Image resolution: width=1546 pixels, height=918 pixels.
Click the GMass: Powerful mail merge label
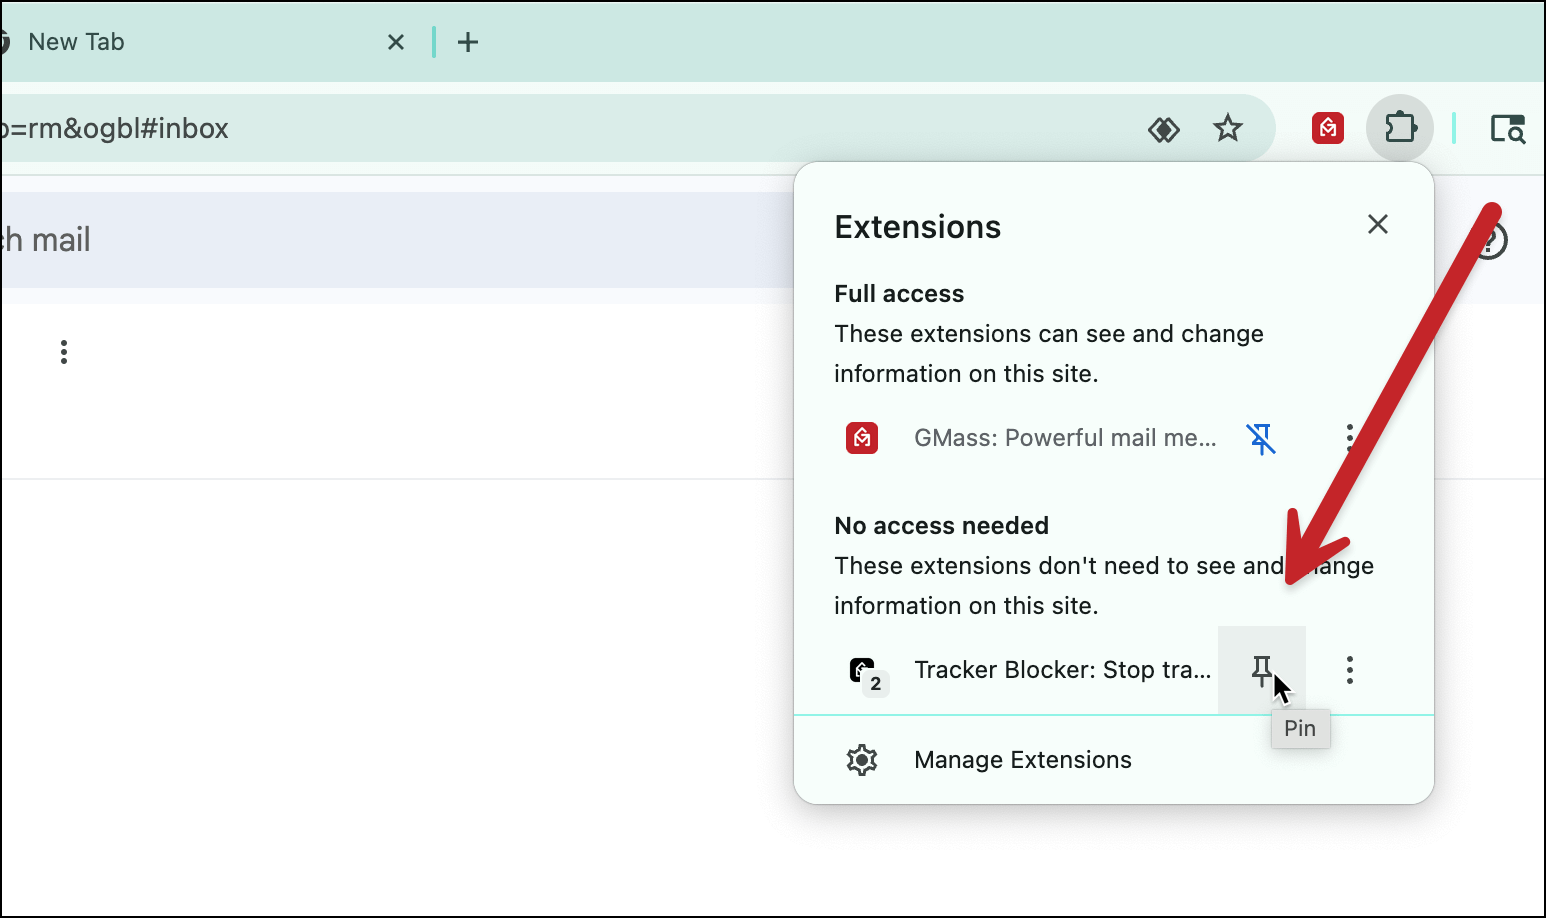click(x=1064, y=438)
